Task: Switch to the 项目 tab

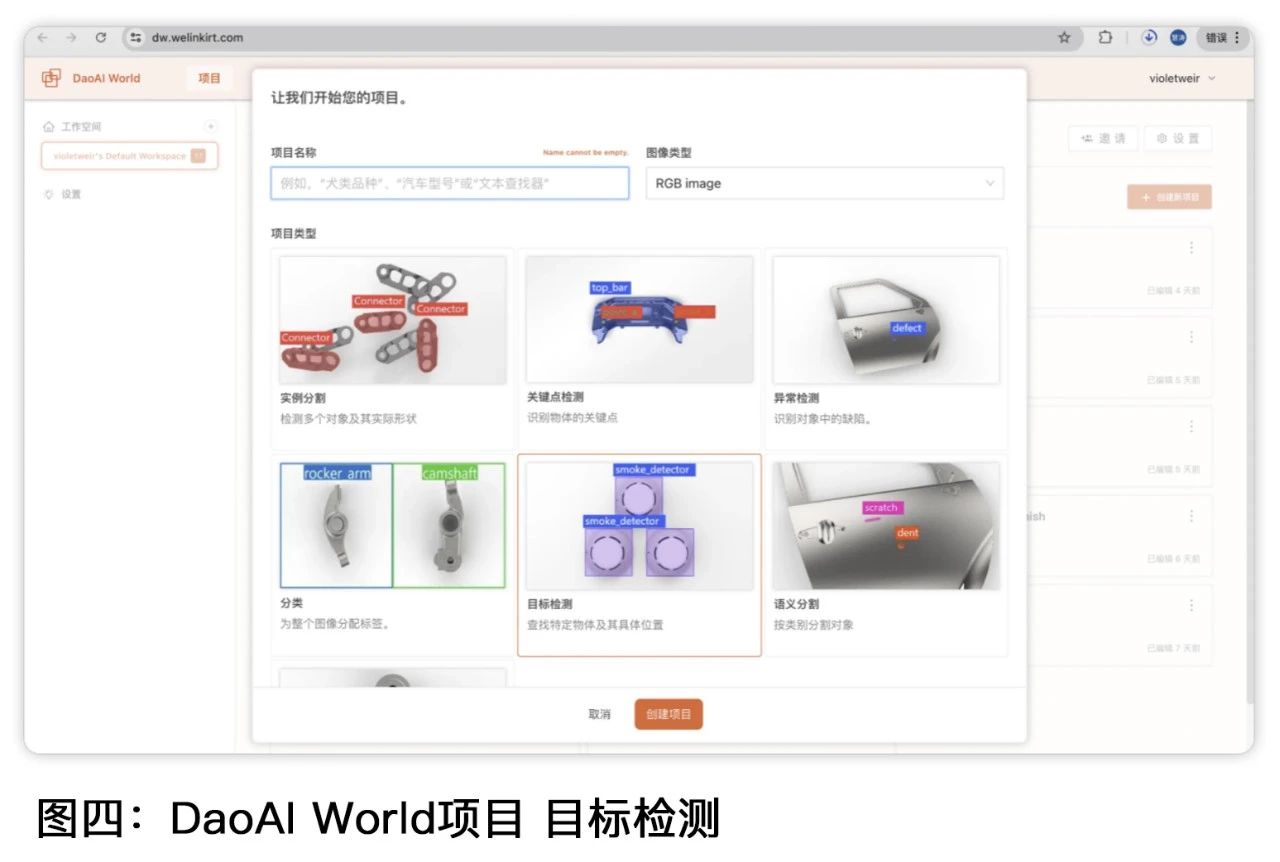Action: [209, 78]
